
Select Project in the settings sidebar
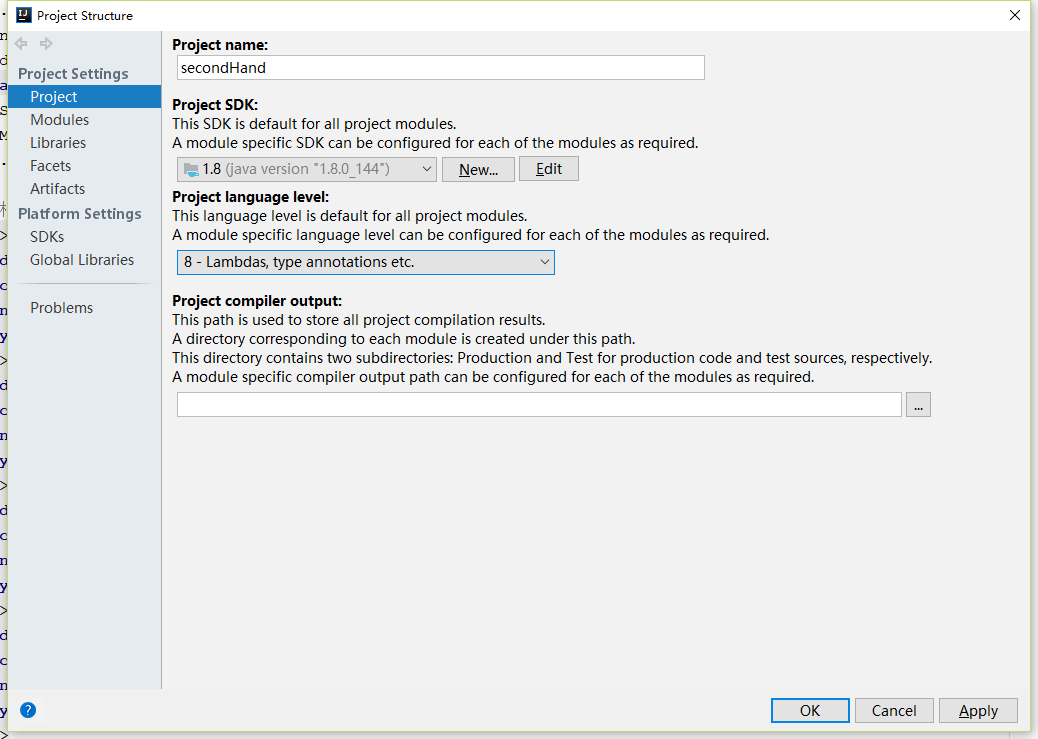point(54,97)
